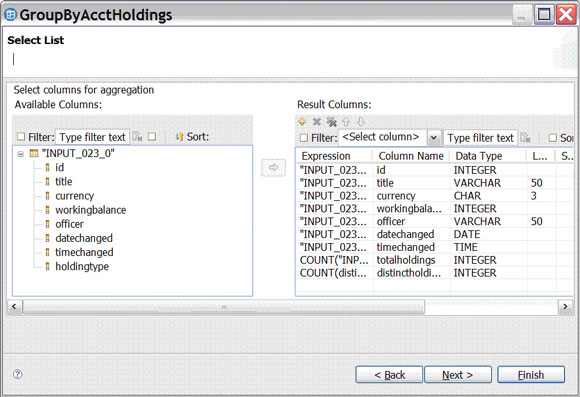This screenshot has height=397, width=580.
Task: Select the currency column in tree
Action: (74, 196)
